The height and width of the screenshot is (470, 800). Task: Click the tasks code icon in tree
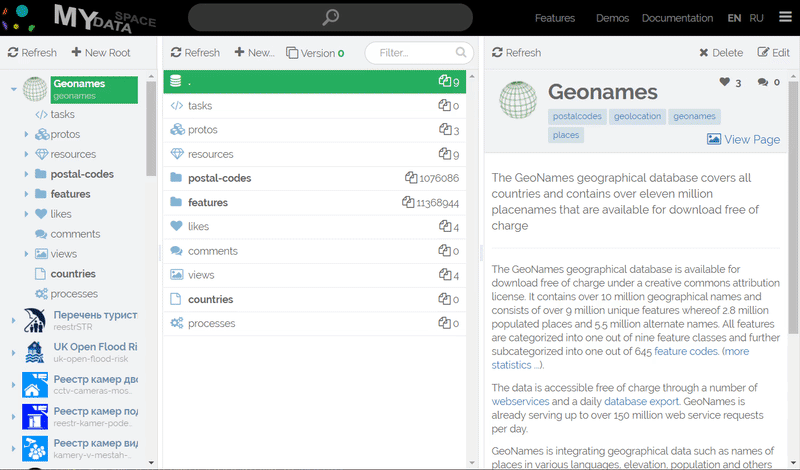(41, 114)
